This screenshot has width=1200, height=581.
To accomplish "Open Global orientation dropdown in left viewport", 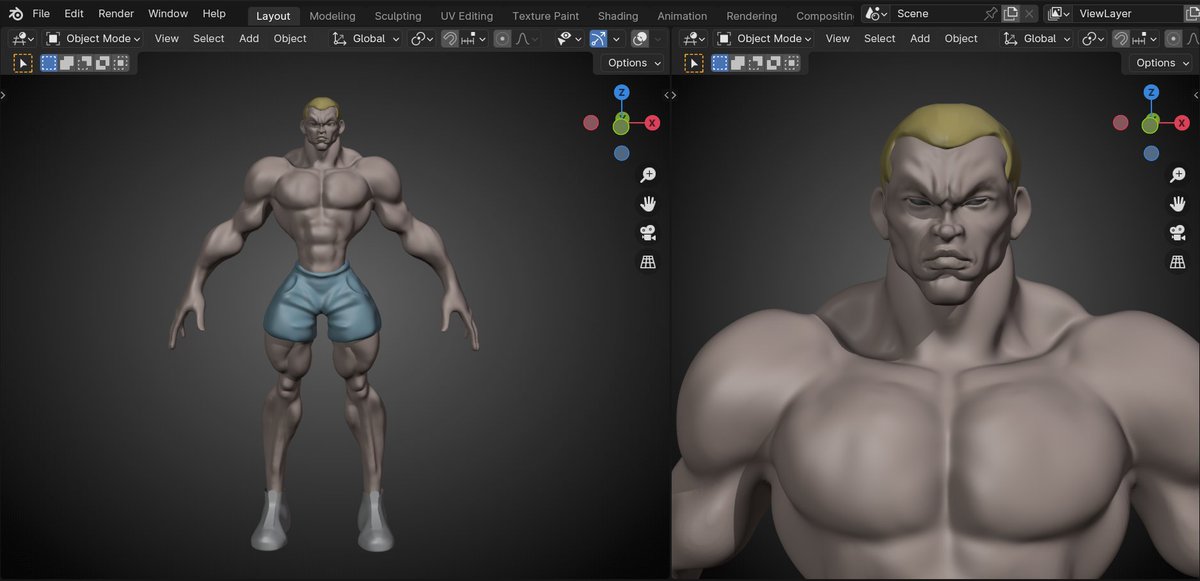I will [x=366, y=39].
